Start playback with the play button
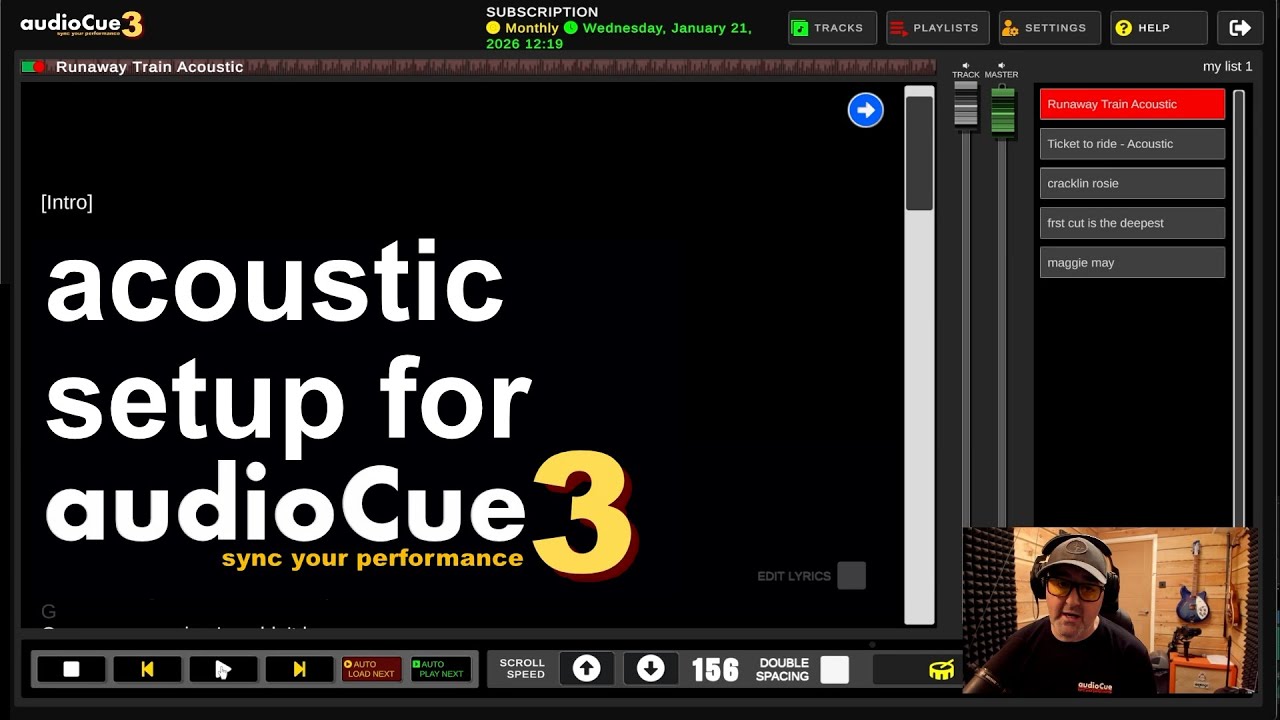The width and height of the screenshot is (1280, 720). [x=223, y=669]
